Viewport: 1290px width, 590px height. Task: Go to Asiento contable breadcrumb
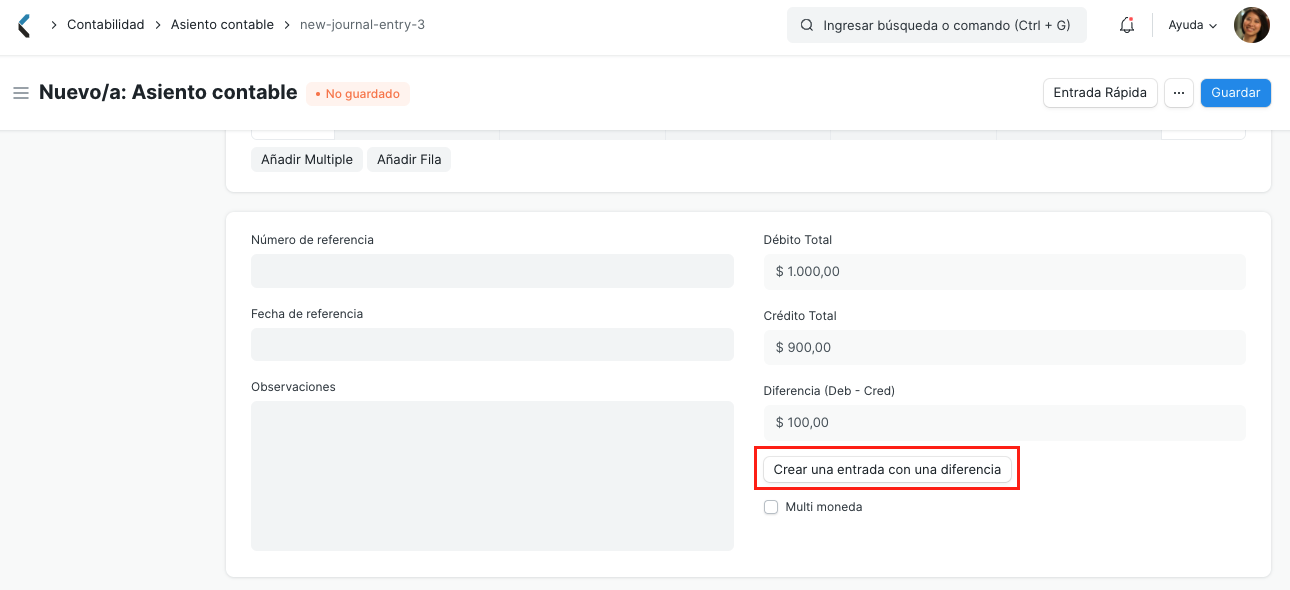(222, 25)
